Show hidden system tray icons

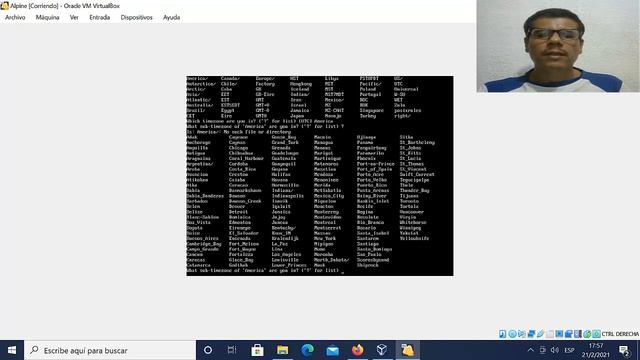click(x=530, y=350)
